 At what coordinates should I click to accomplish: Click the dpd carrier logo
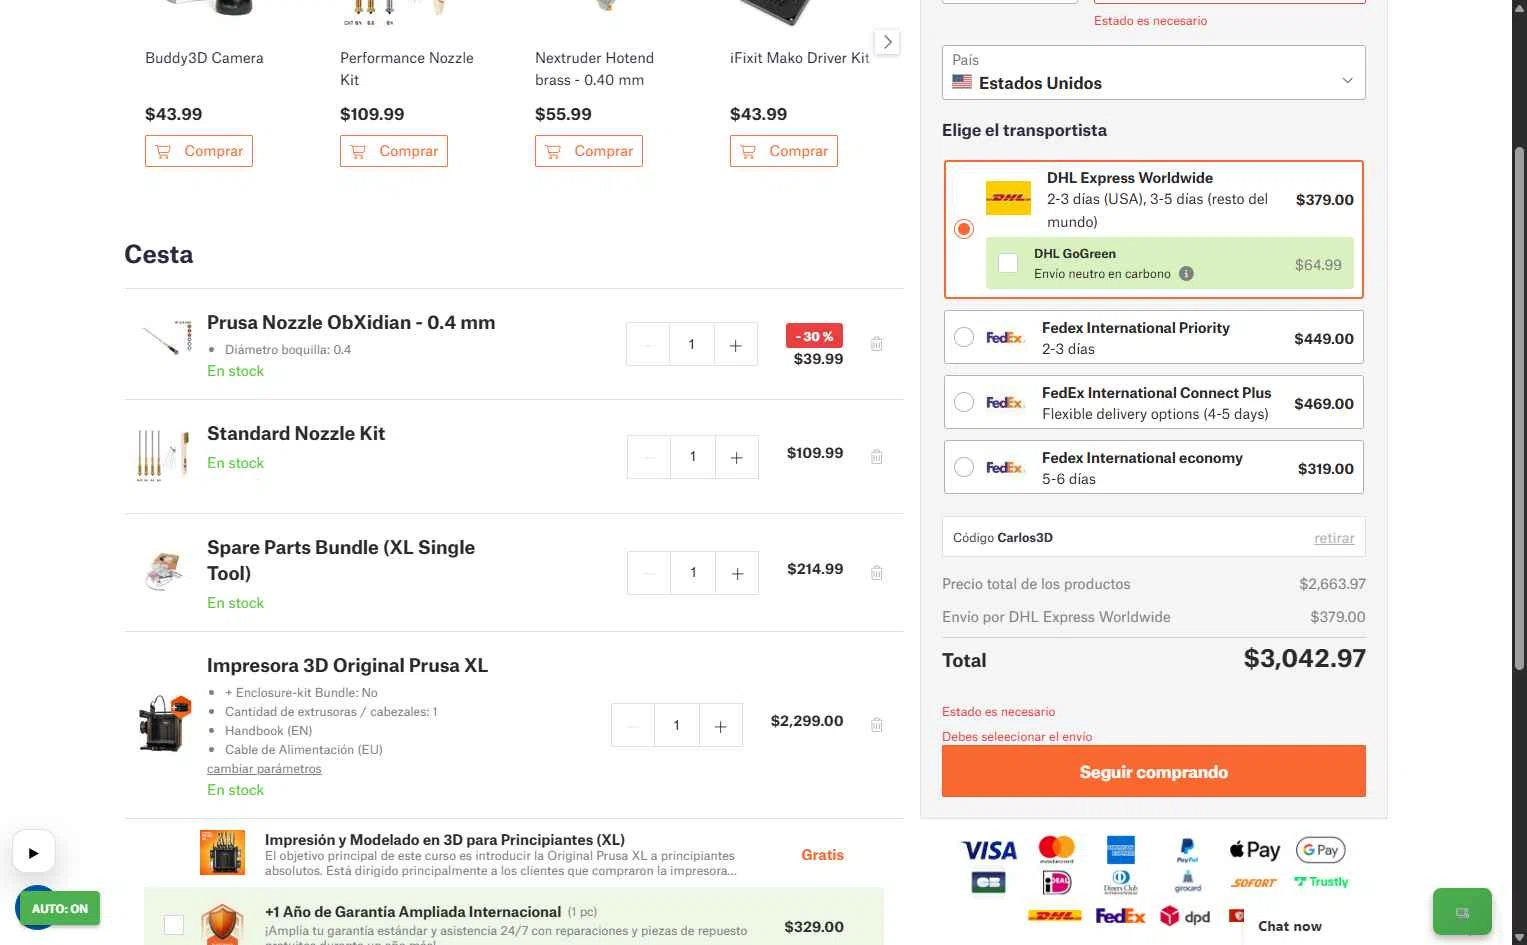coord(1185,916)
